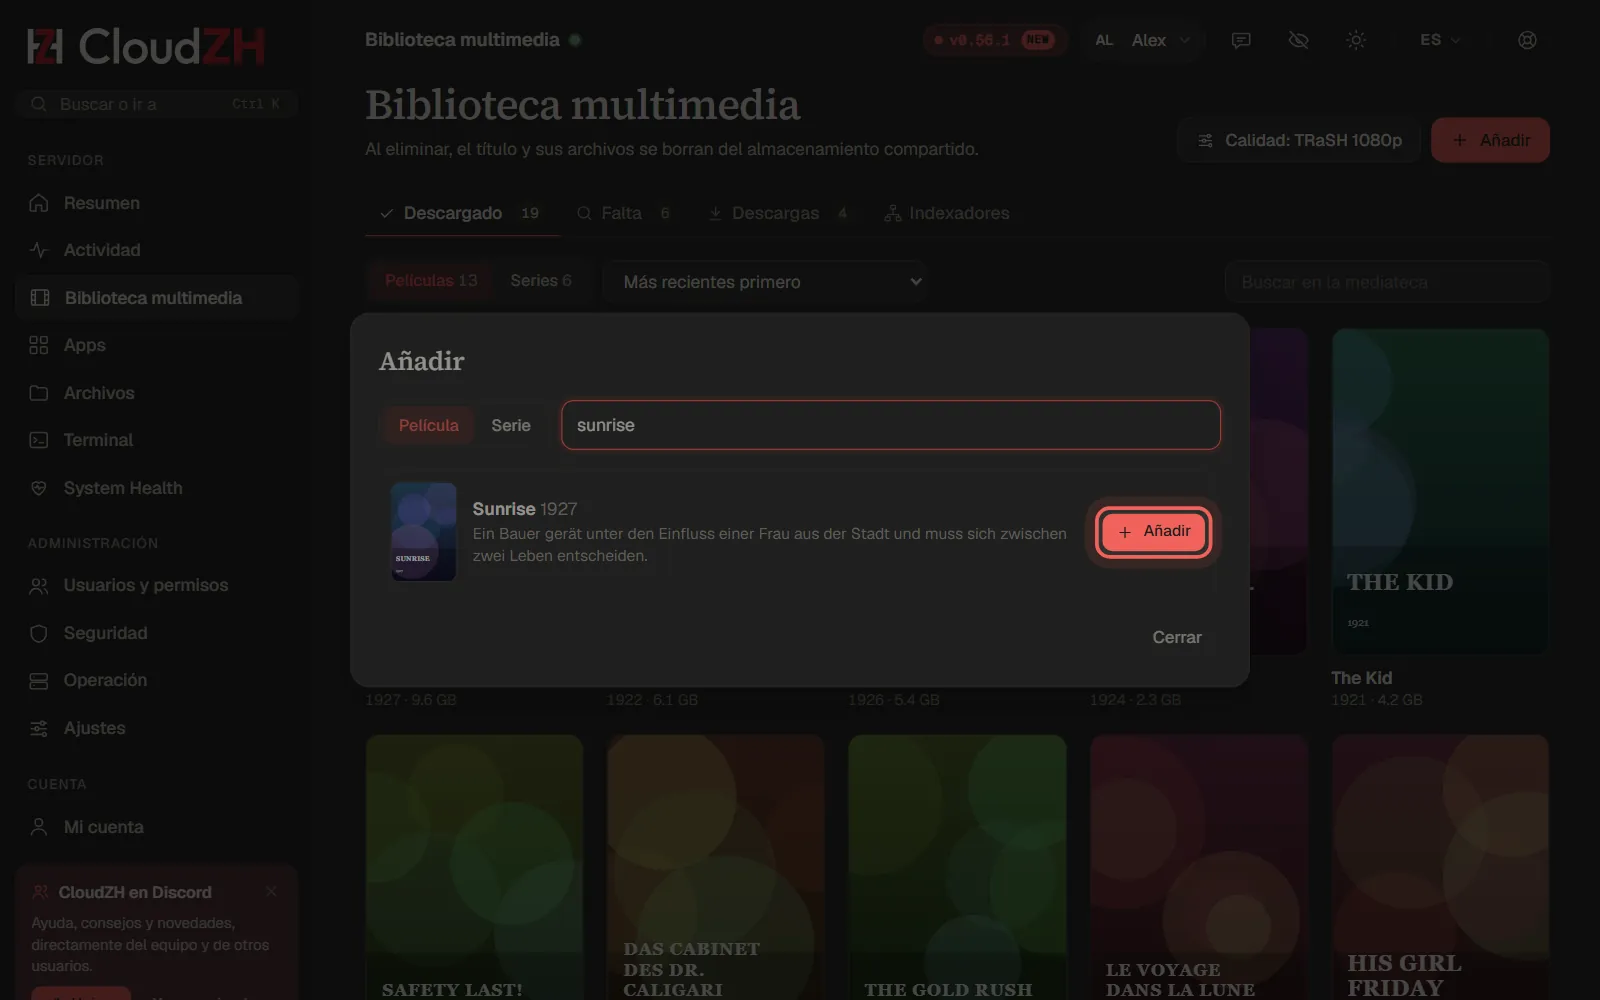
Task: Open the ES language dropdown
Action: [1440, 40]
